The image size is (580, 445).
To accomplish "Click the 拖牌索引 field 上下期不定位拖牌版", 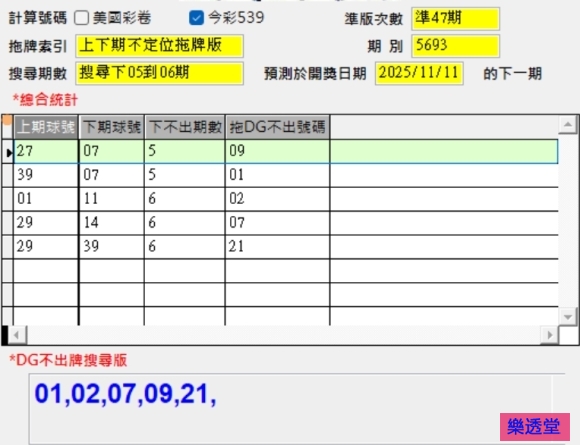I will point(159,46).
